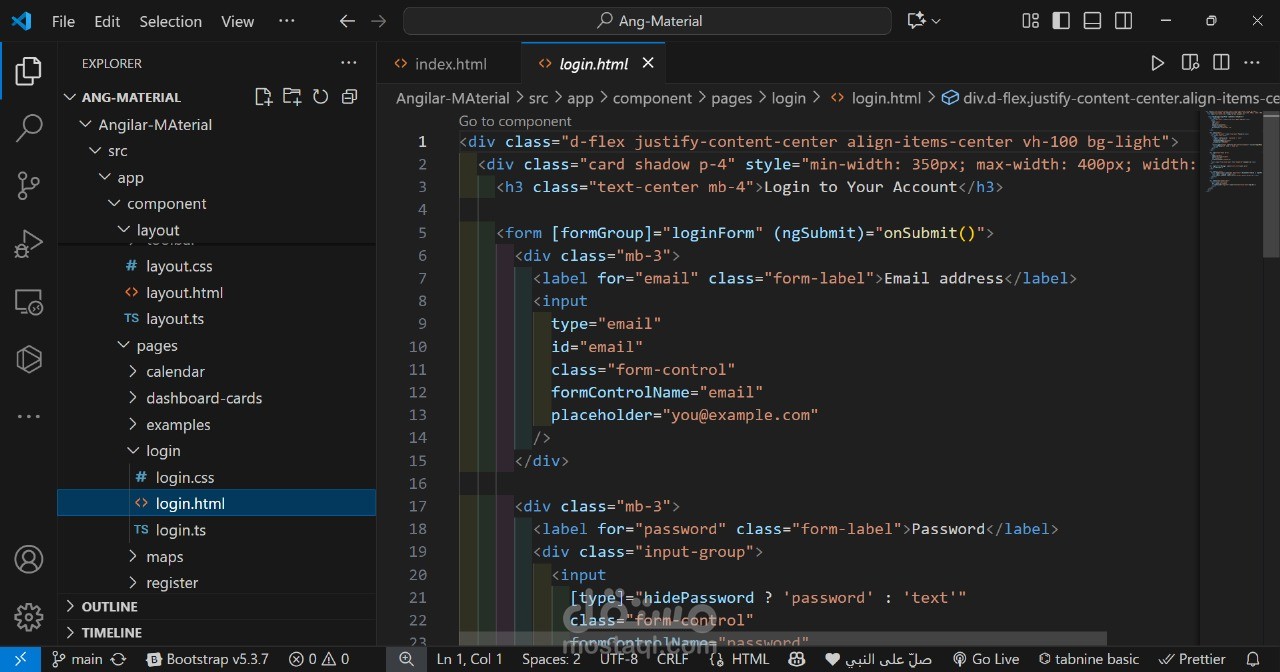Click the Ang-Material command center search box
Image resolution: width=1280 pixels, height=672 pixels.
click(647, 21)
